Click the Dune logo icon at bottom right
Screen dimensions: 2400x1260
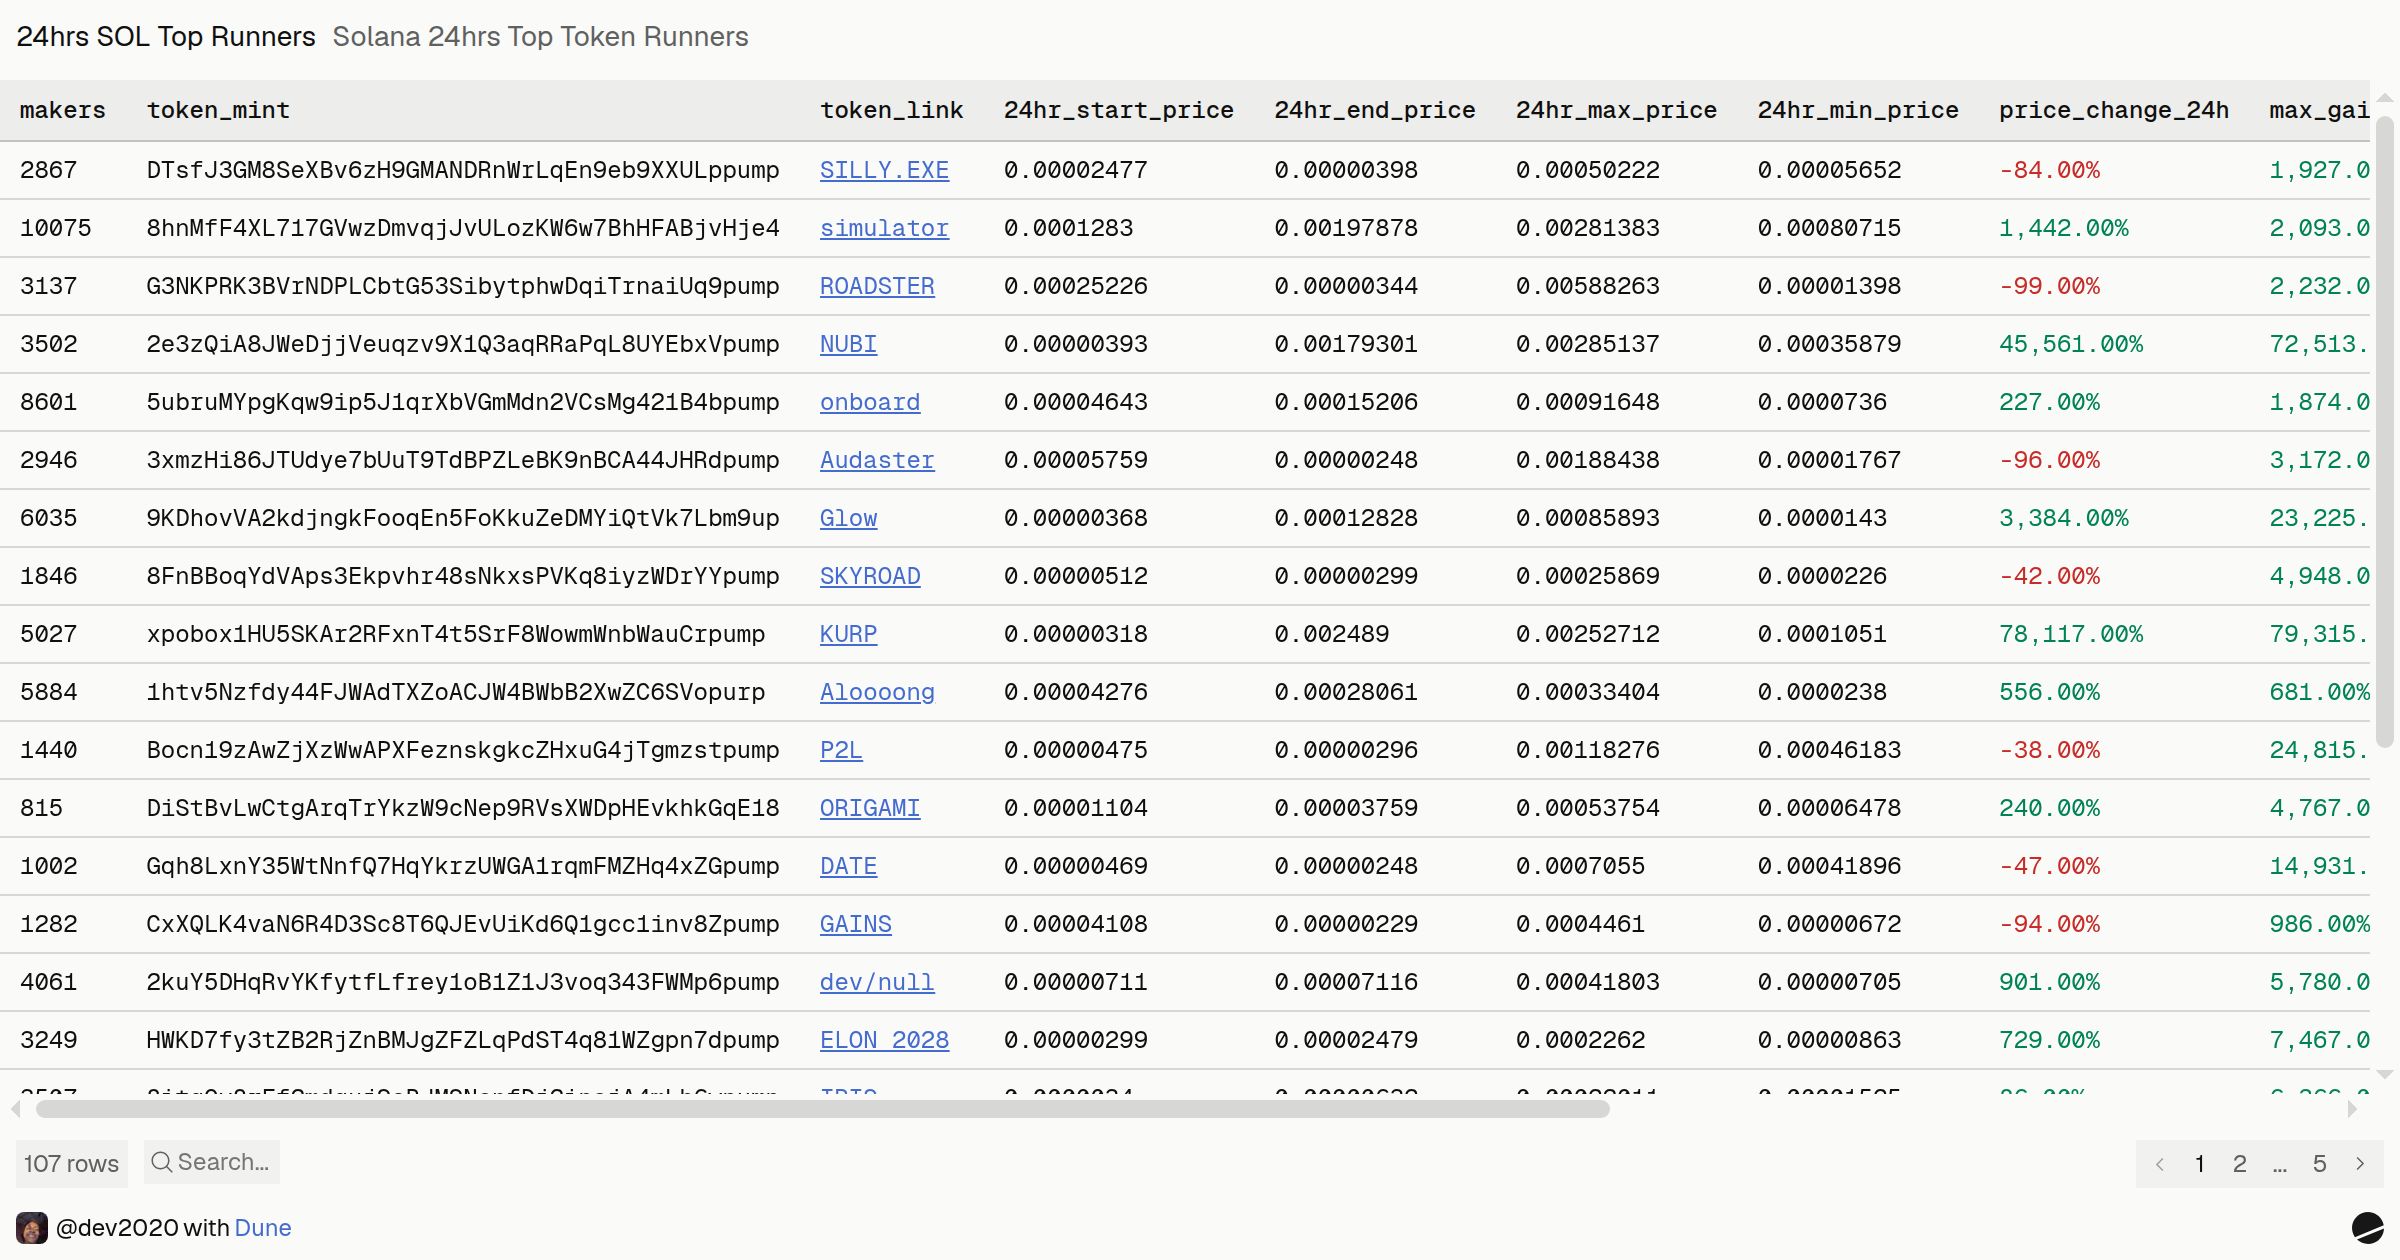tap(2367, 1227)
